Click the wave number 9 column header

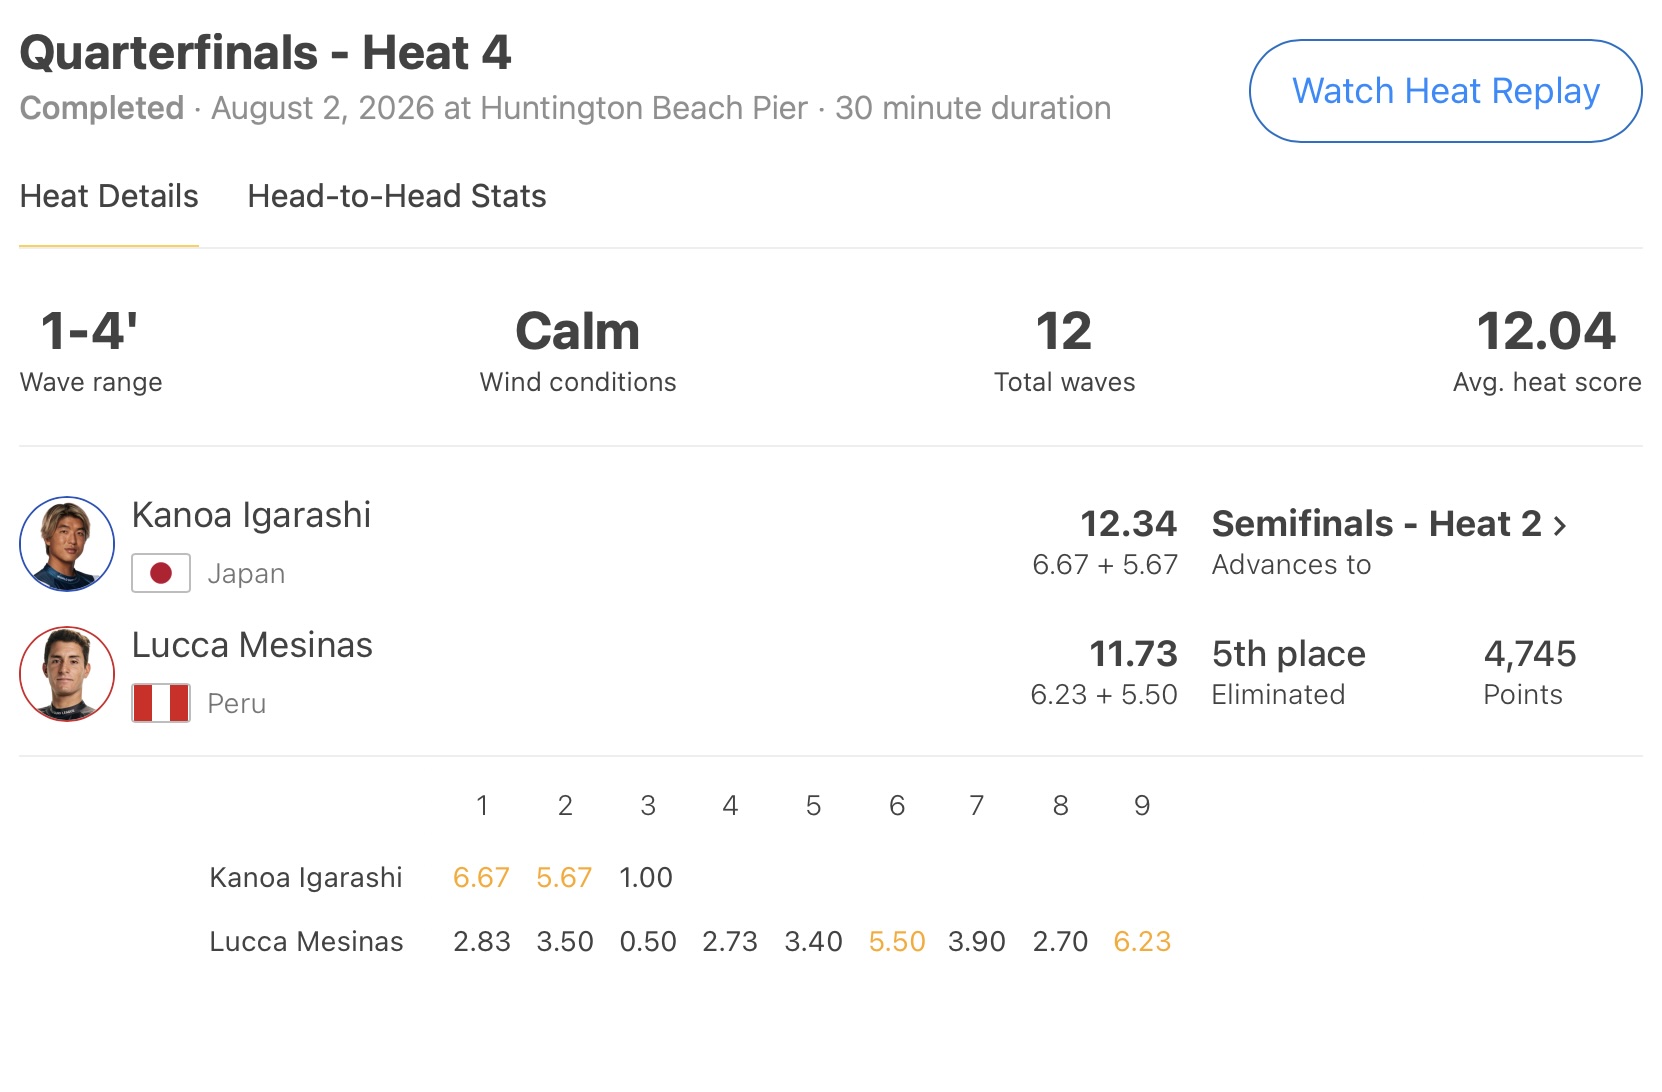click(x=1142, y=805)
